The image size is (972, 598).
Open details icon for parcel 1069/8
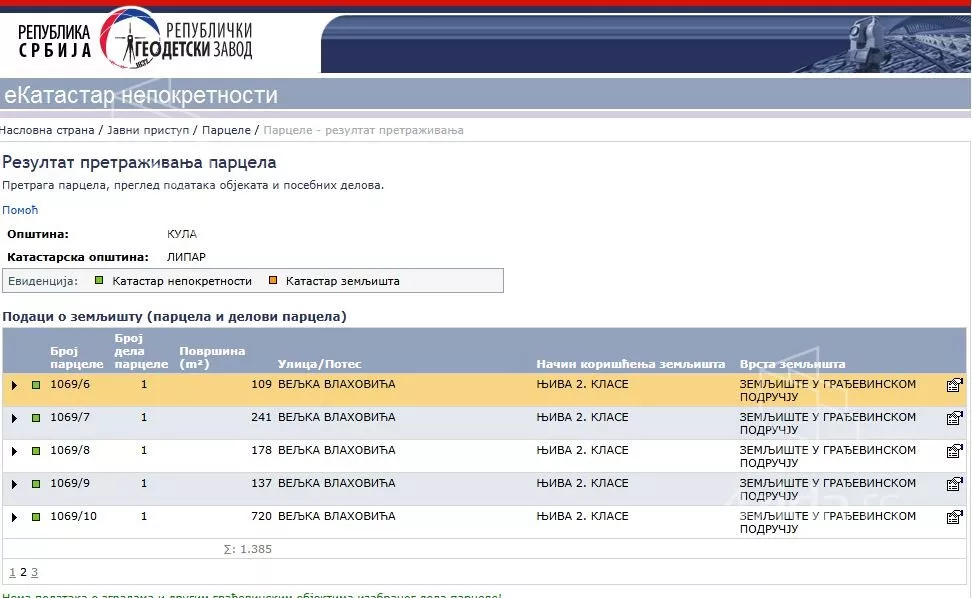pos(954,451)
